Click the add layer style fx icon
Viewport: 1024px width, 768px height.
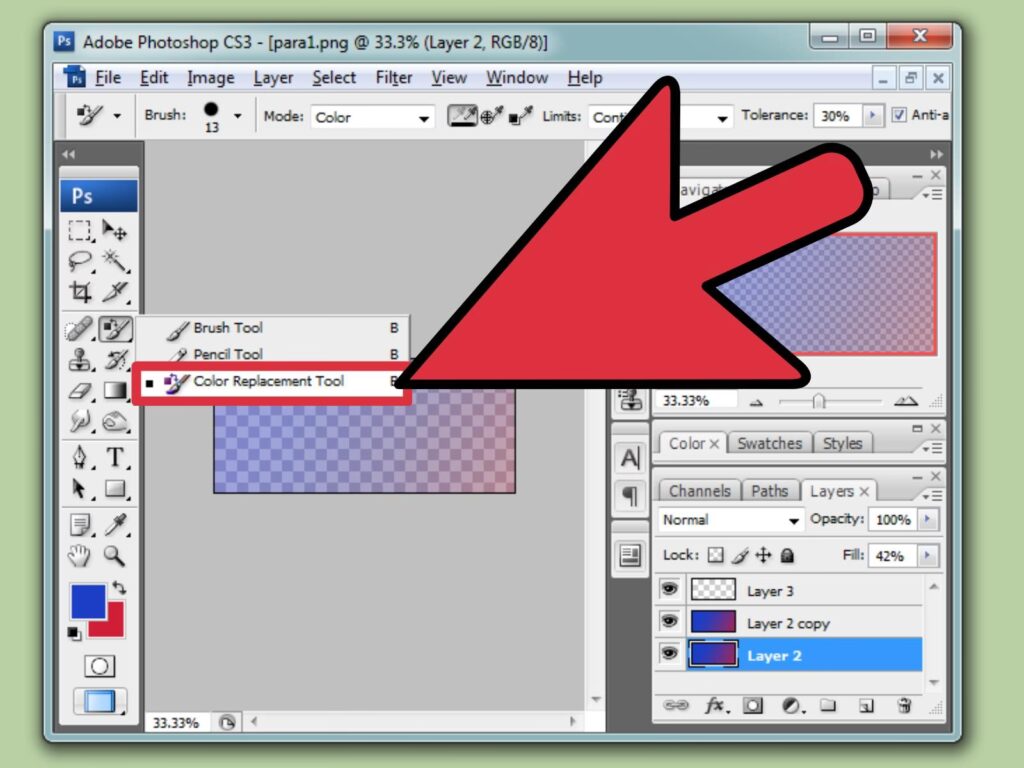click(716, 705)
